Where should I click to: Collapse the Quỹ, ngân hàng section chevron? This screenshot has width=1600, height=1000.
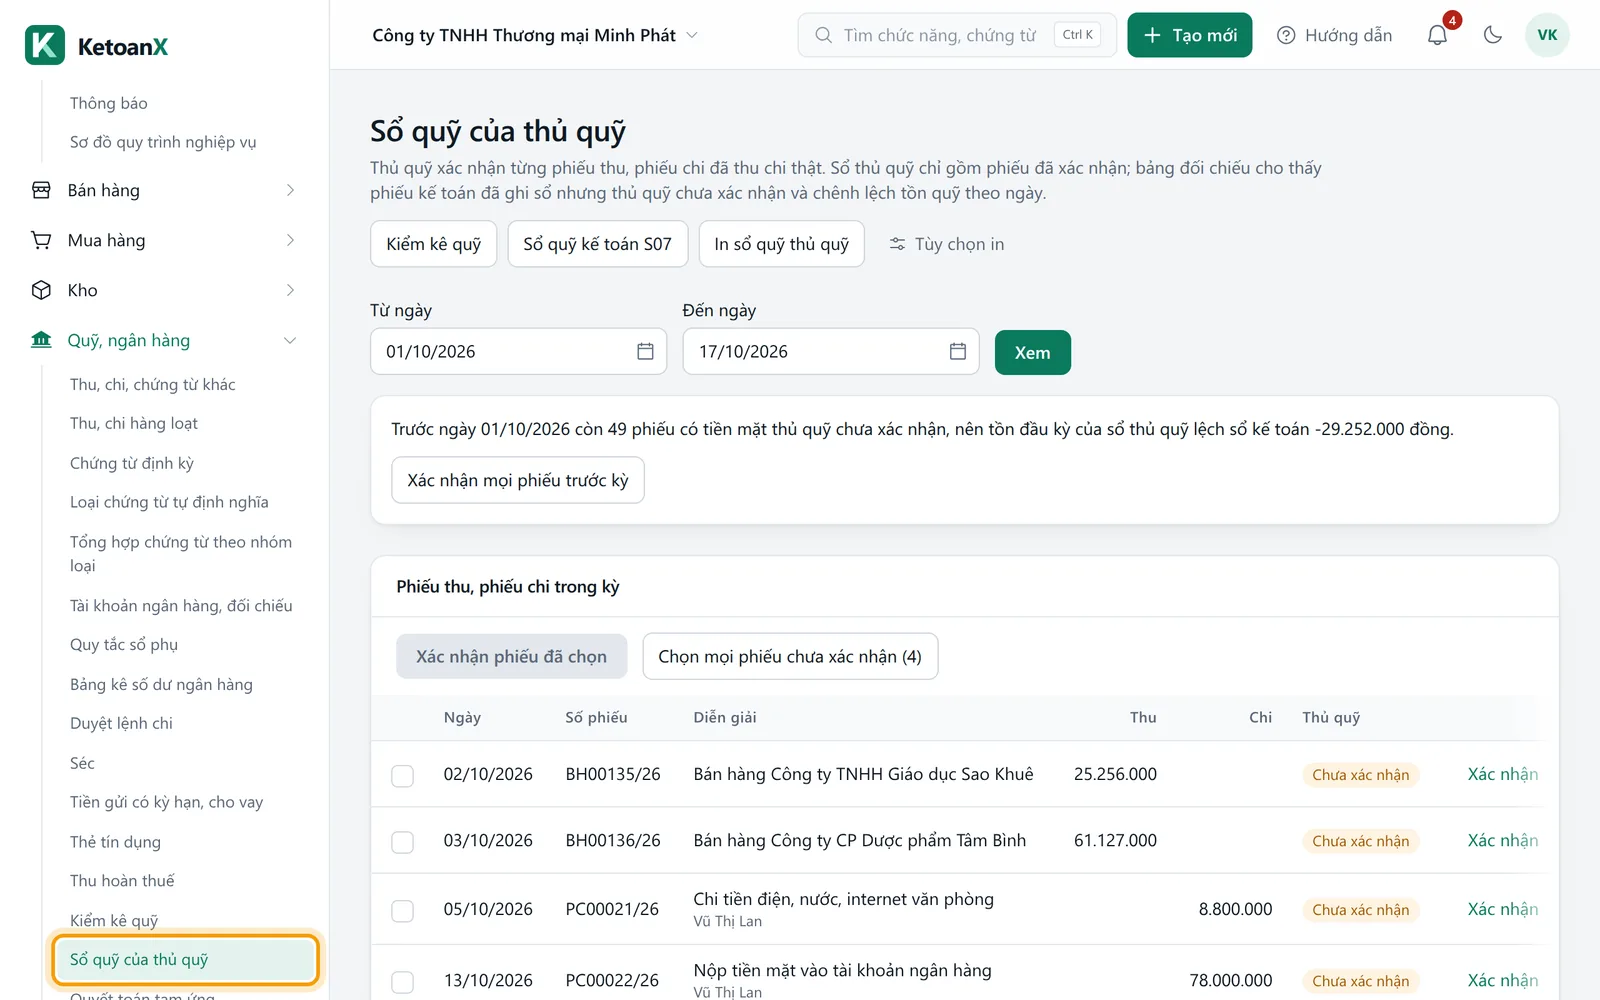290,340
